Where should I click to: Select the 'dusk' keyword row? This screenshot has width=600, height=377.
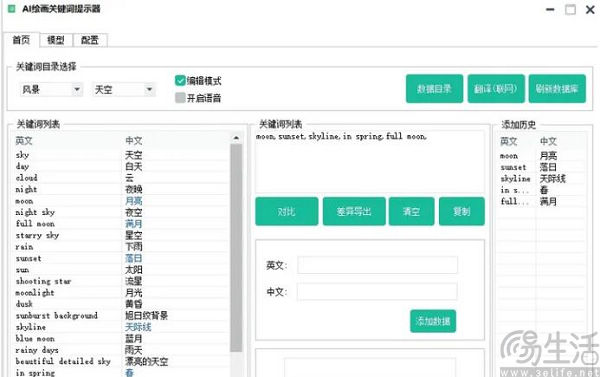pos(121,304)
